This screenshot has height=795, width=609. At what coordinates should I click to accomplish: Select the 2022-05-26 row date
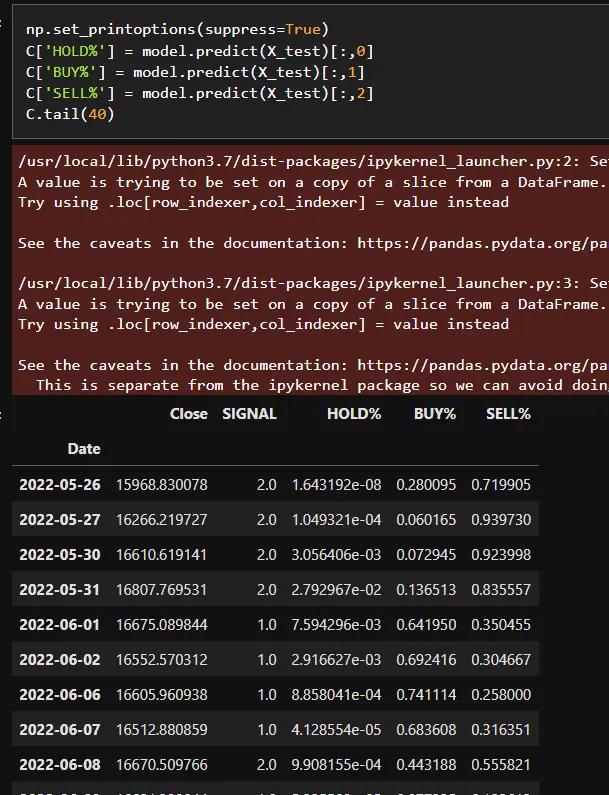coord(60,485)
